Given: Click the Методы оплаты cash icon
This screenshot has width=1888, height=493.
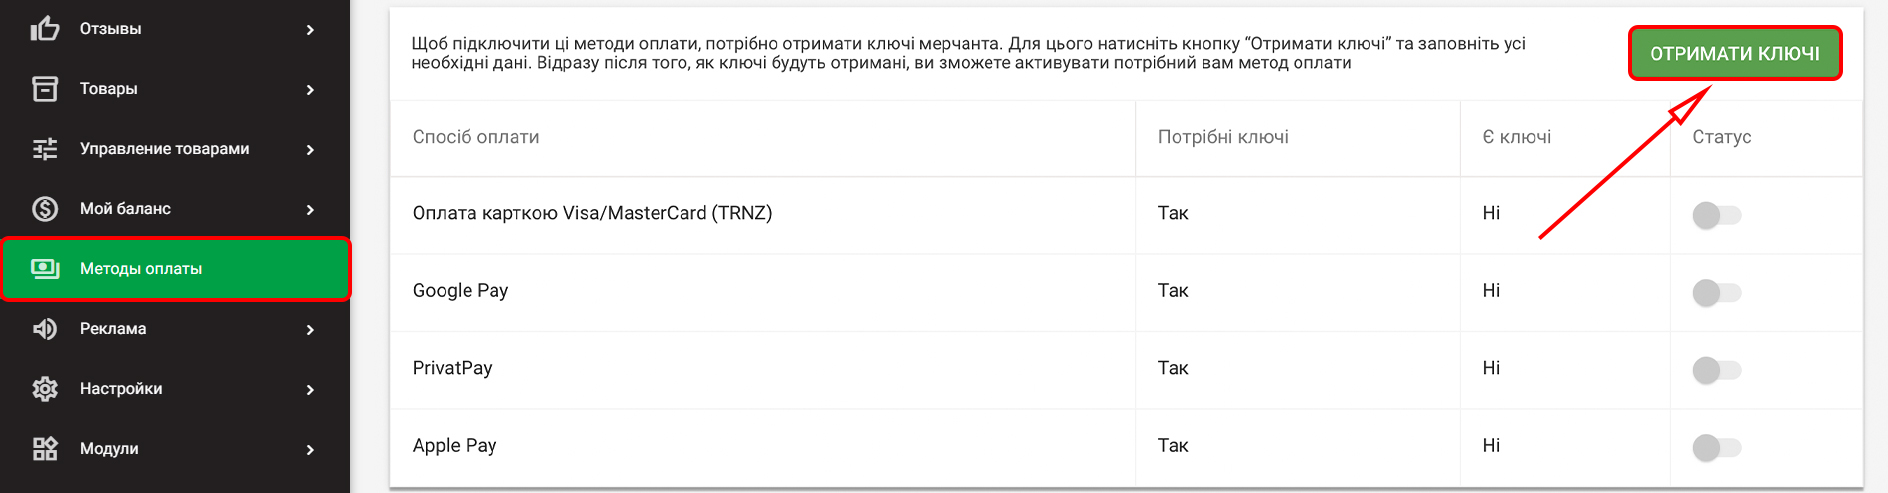Looking at the screenshot, I should click(x=45, y=268).
